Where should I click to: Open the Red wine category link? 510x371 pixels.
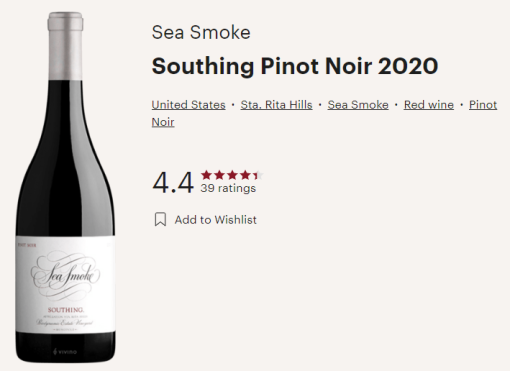tap(429, 105)
